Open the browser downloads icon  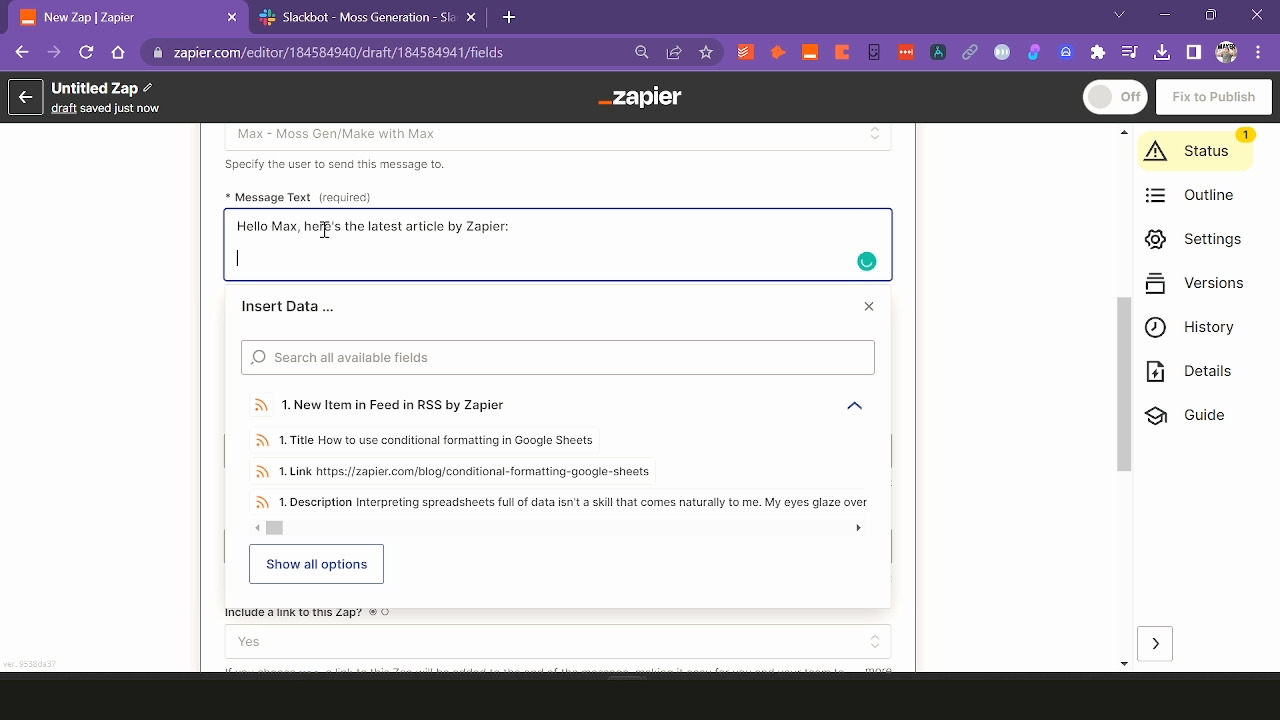tap(1162, 52)
